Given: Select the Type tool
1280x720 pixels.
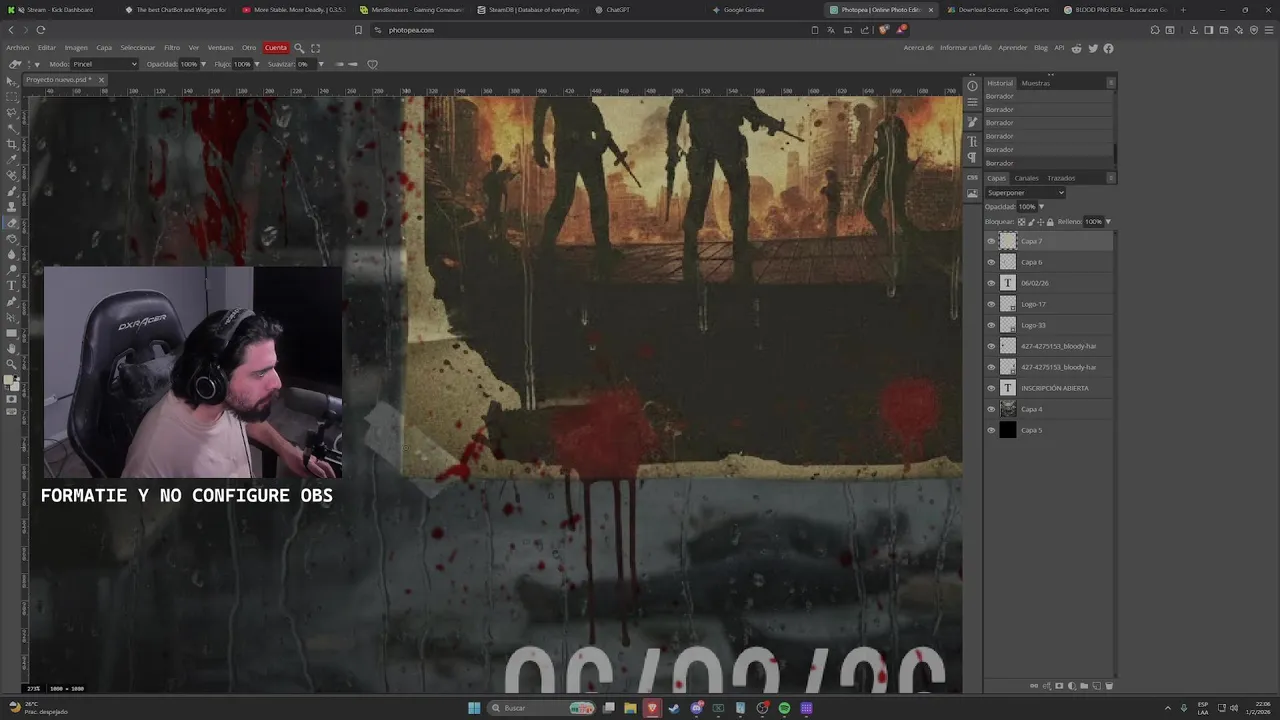Looking at the screenshot, I should 12,286.
